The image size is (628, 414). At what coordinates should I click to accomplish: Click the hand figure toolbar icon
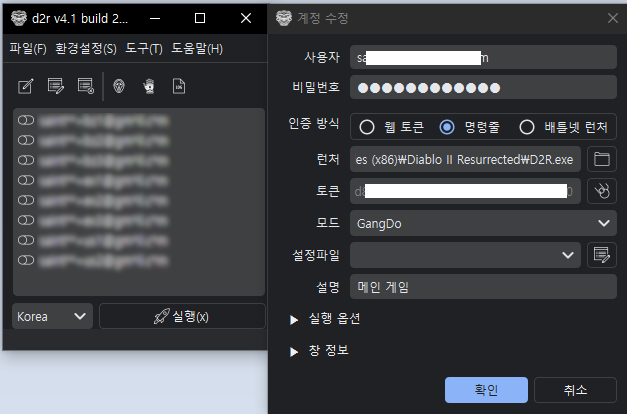[x=149, y=86]
